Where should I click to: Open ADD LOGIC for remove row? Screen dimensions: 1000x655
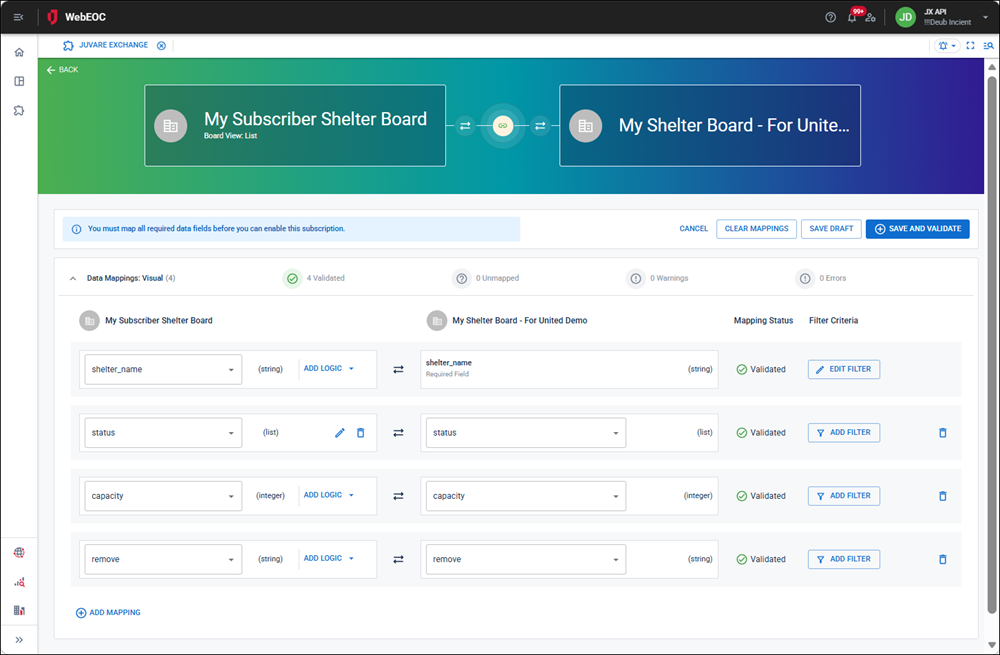click(x=328, y=558)
